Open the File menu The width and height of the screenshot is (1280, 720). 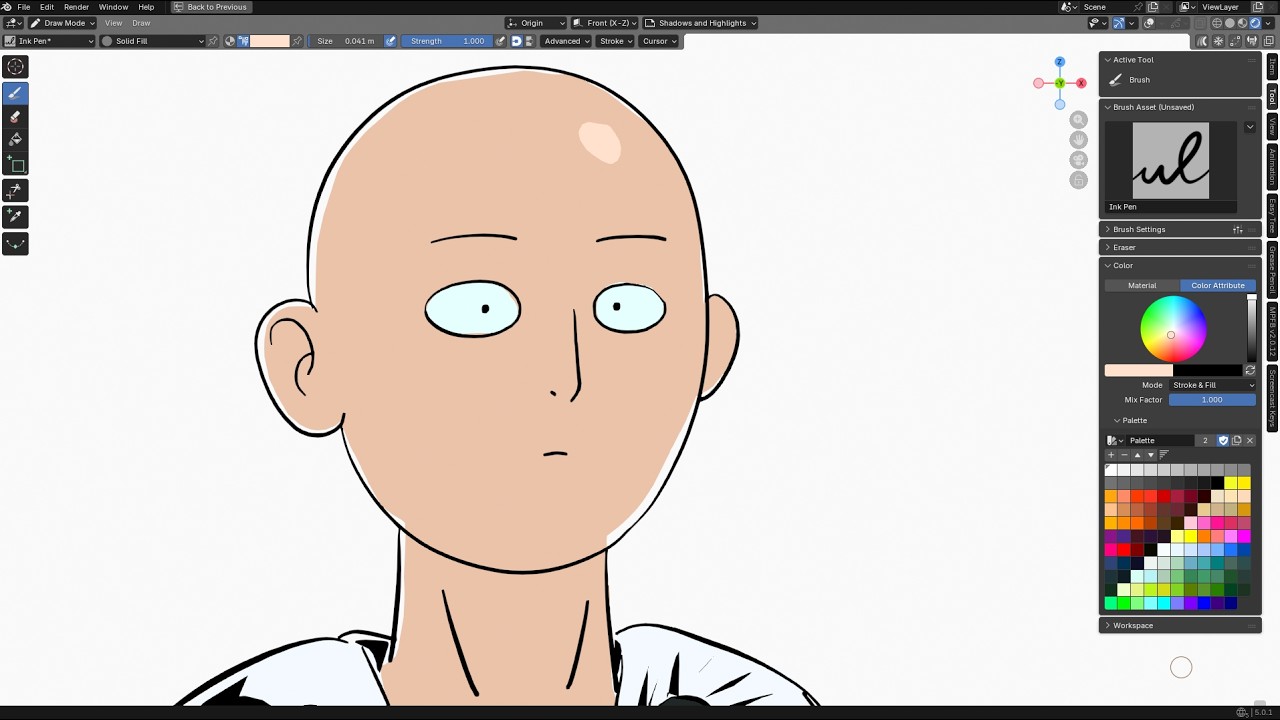(x=23, y=7)
